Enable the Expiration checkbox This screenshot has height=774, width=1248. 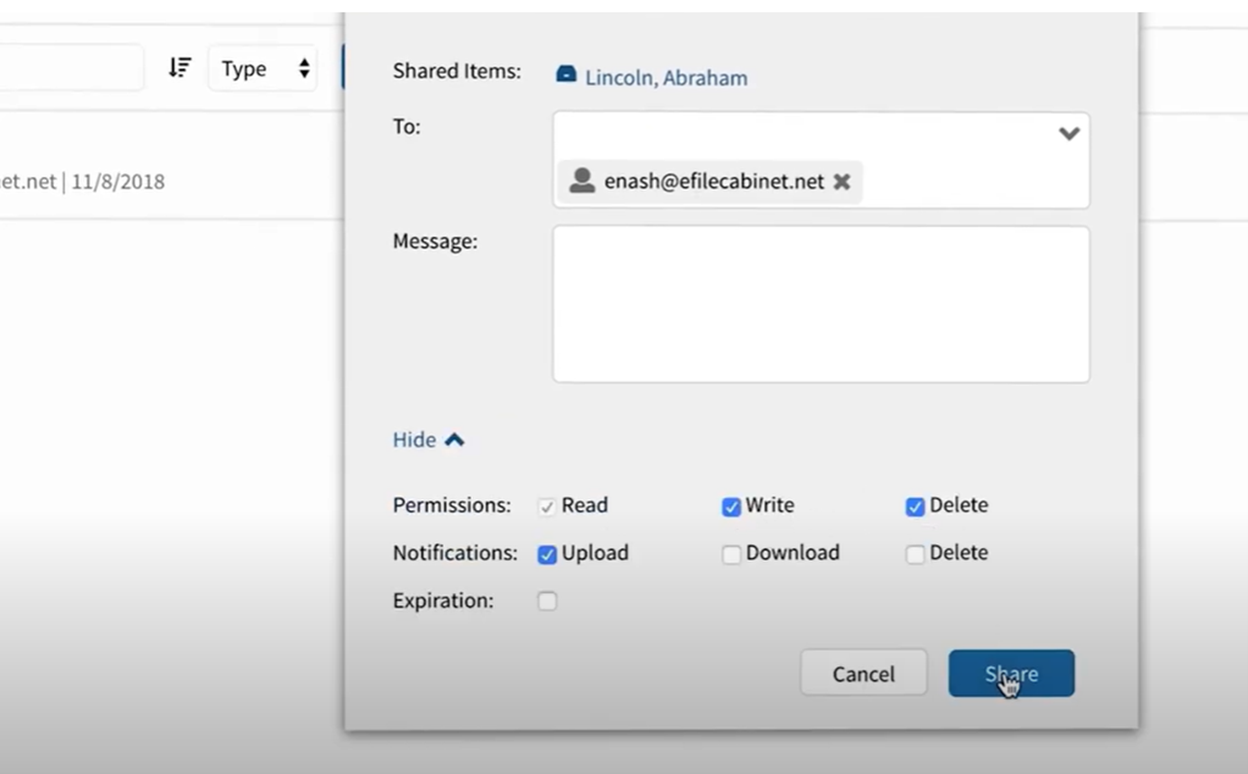(x=547, y=602)
